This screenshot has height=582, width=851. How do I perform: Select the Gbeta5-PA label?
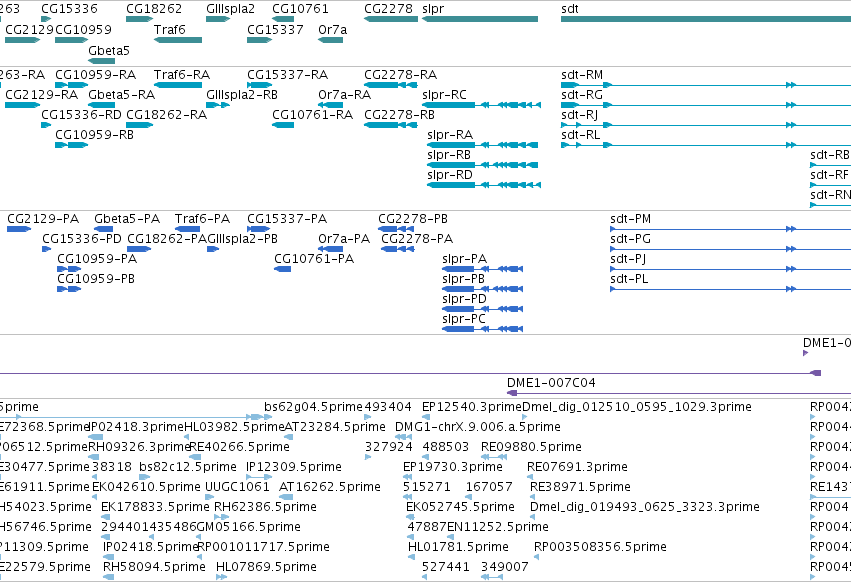pyautogui.click(x=127, y=219)
